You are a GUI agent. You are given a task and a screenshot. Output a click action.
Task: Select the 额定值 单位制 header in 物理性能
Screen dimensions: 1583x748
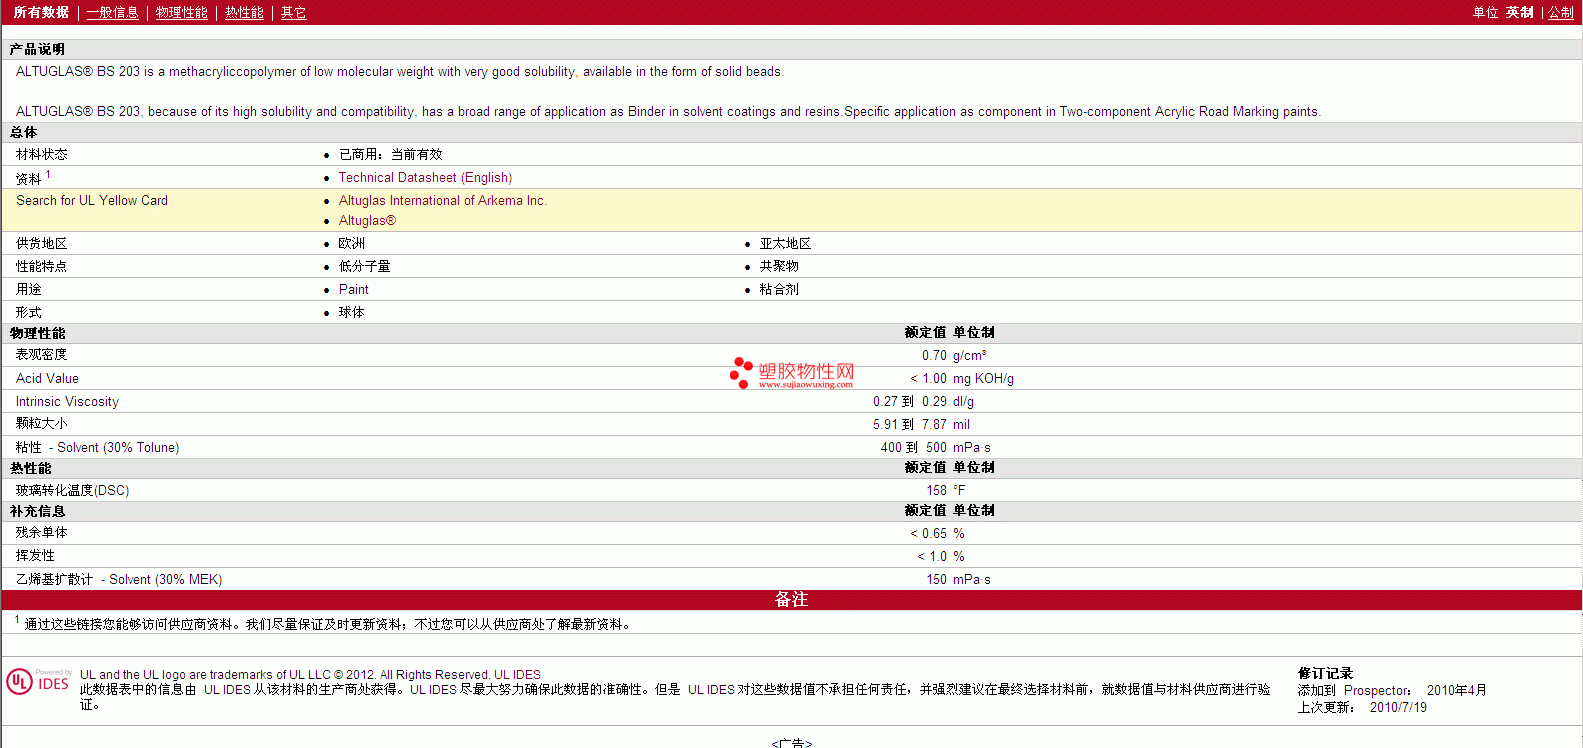(949, 333)
